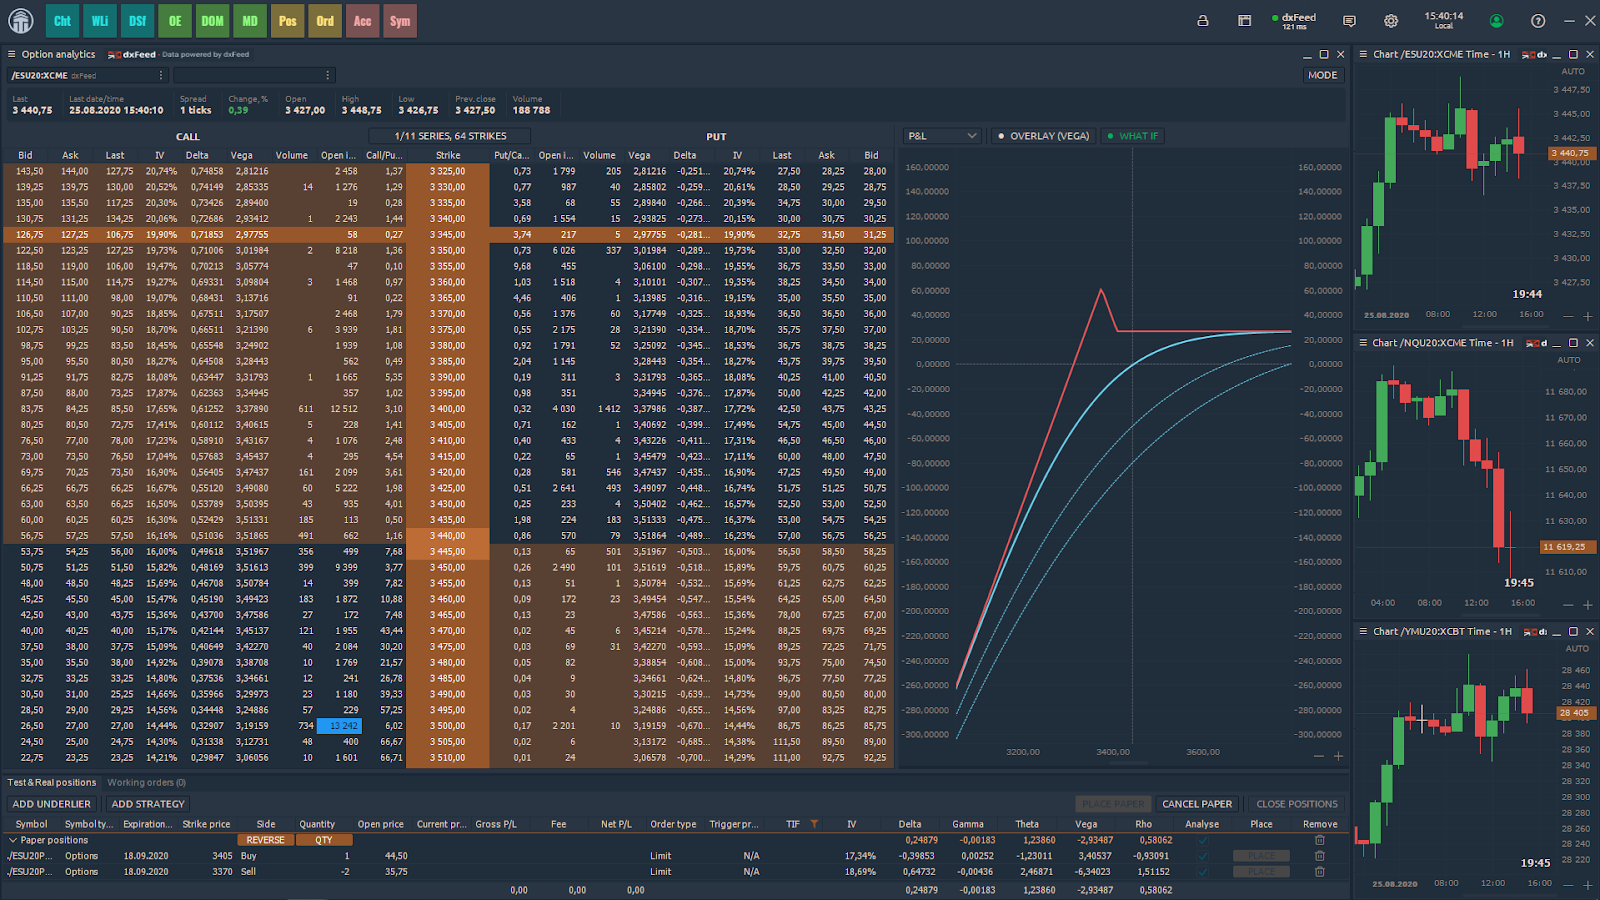Open the OE order entry button

pyautogui.click(x=175, y=21)
